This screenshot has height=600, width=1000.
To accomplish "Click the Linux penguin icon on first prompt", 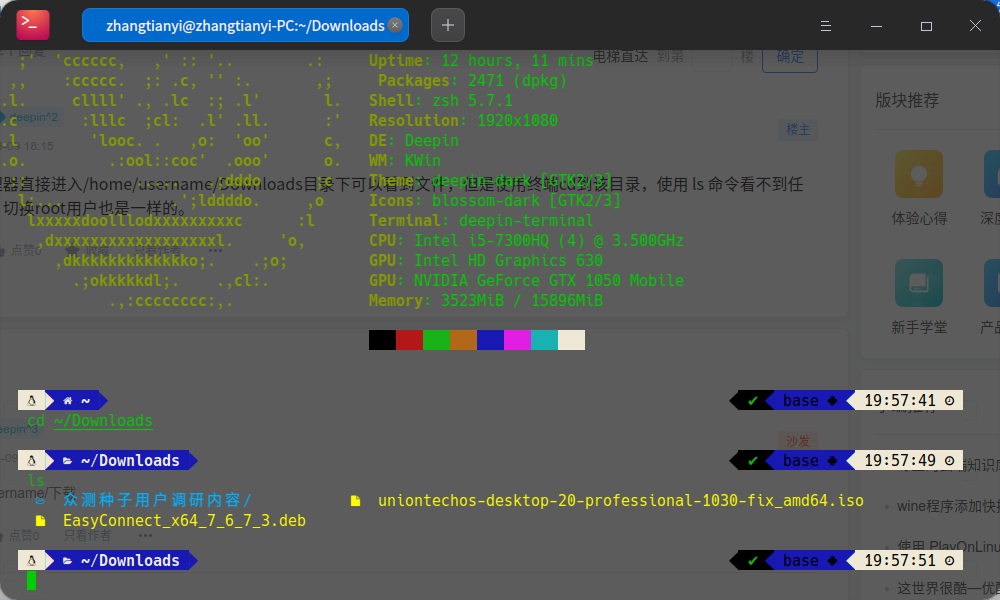I will coord(31,400).
